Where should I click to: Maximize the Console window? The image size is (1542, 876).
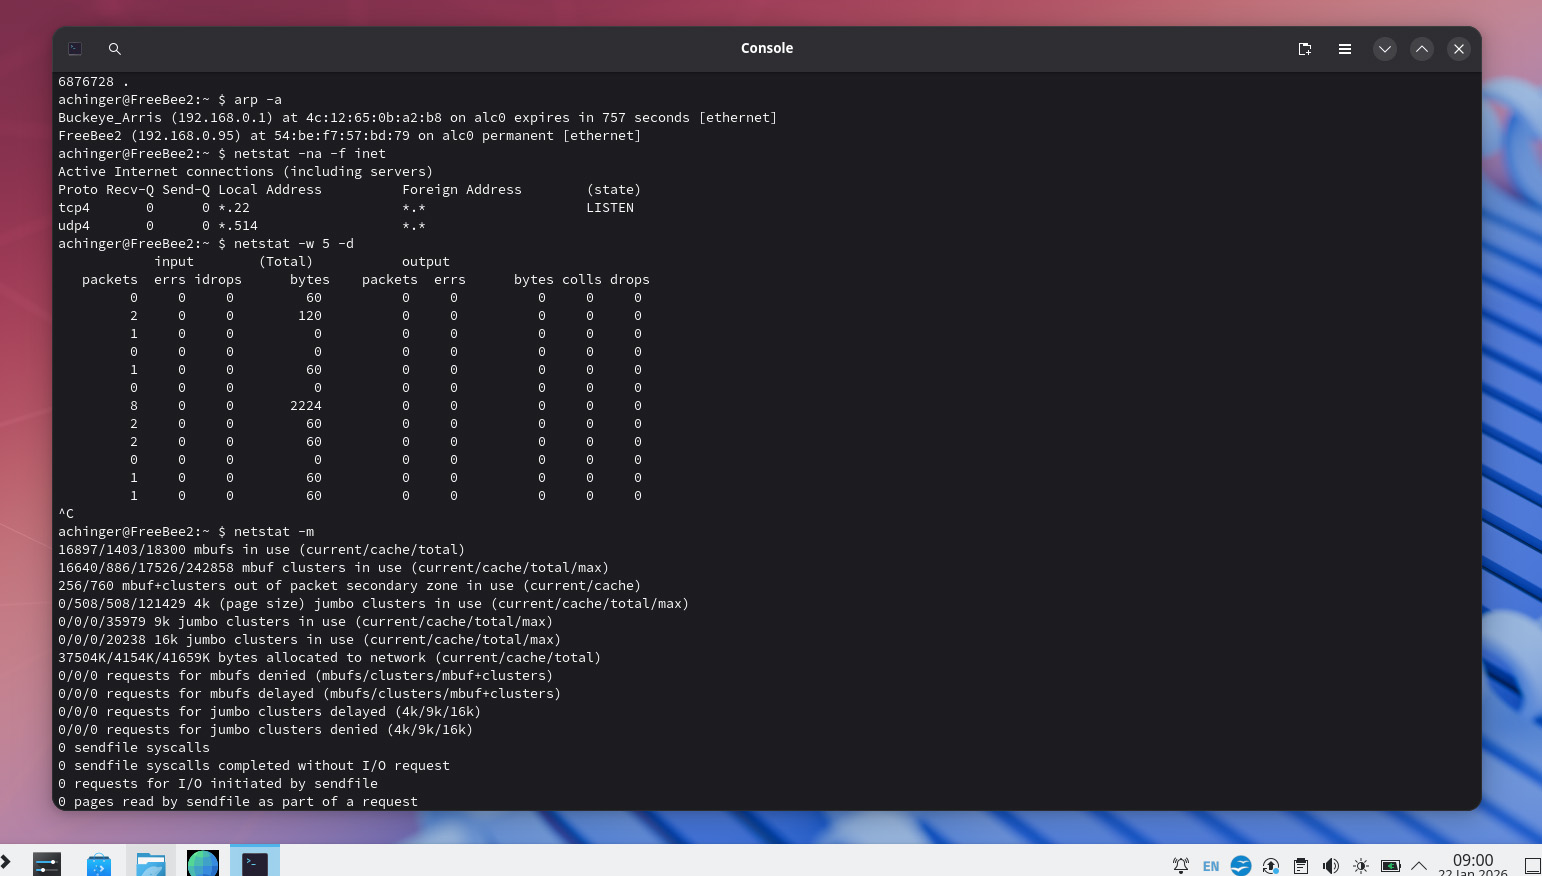click(x=1421, y=49)
